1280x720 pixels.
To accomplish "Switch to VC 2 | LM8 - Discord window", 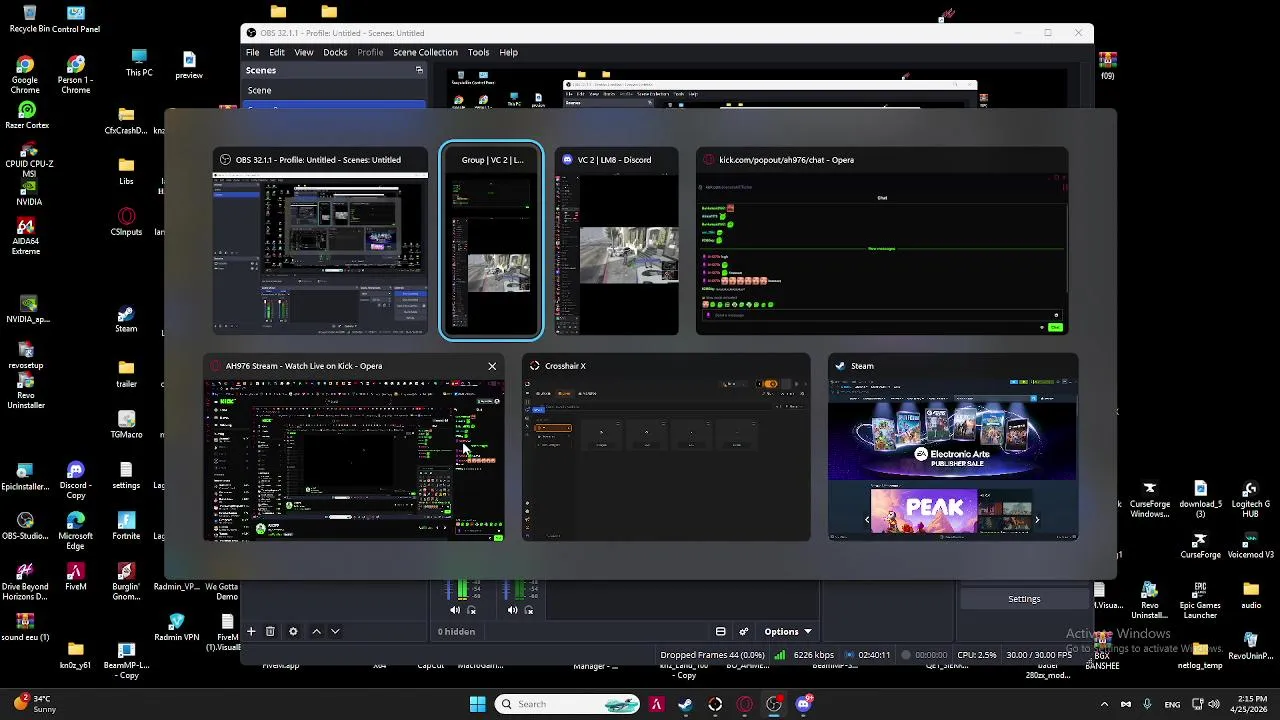I will pyautogui.click(x=616, y=243).
